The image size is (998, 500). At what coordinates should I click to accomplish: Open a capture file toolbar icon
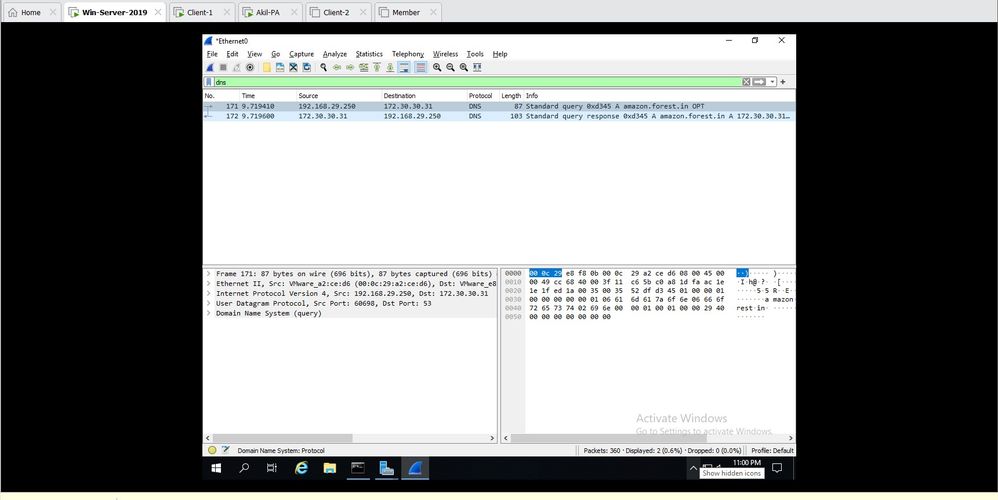(267, 67)
